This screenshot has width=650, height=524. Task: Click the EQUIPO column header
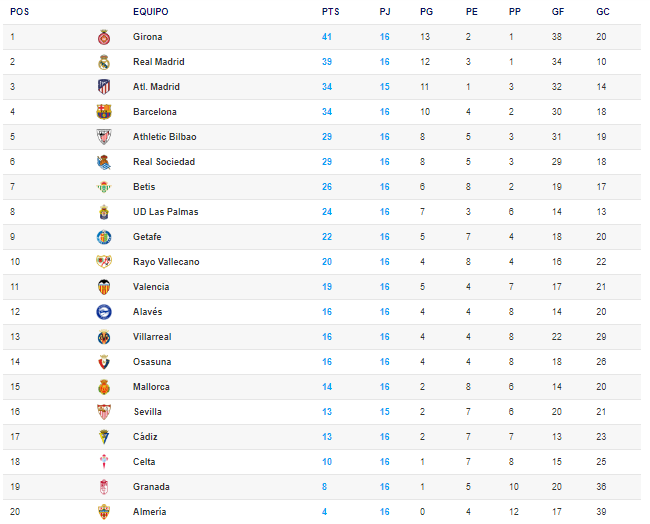150,12
